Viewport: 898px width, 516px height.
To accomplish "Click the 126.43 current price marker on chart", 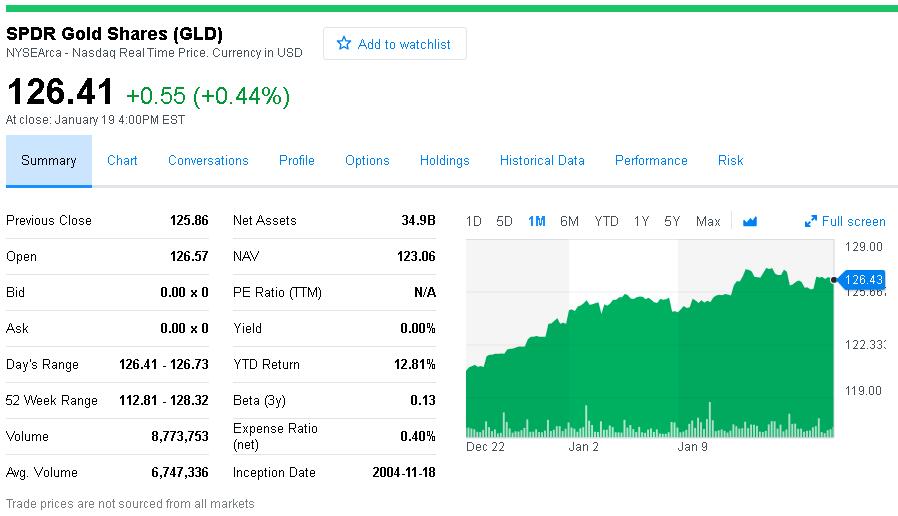I will click(863, 280).
